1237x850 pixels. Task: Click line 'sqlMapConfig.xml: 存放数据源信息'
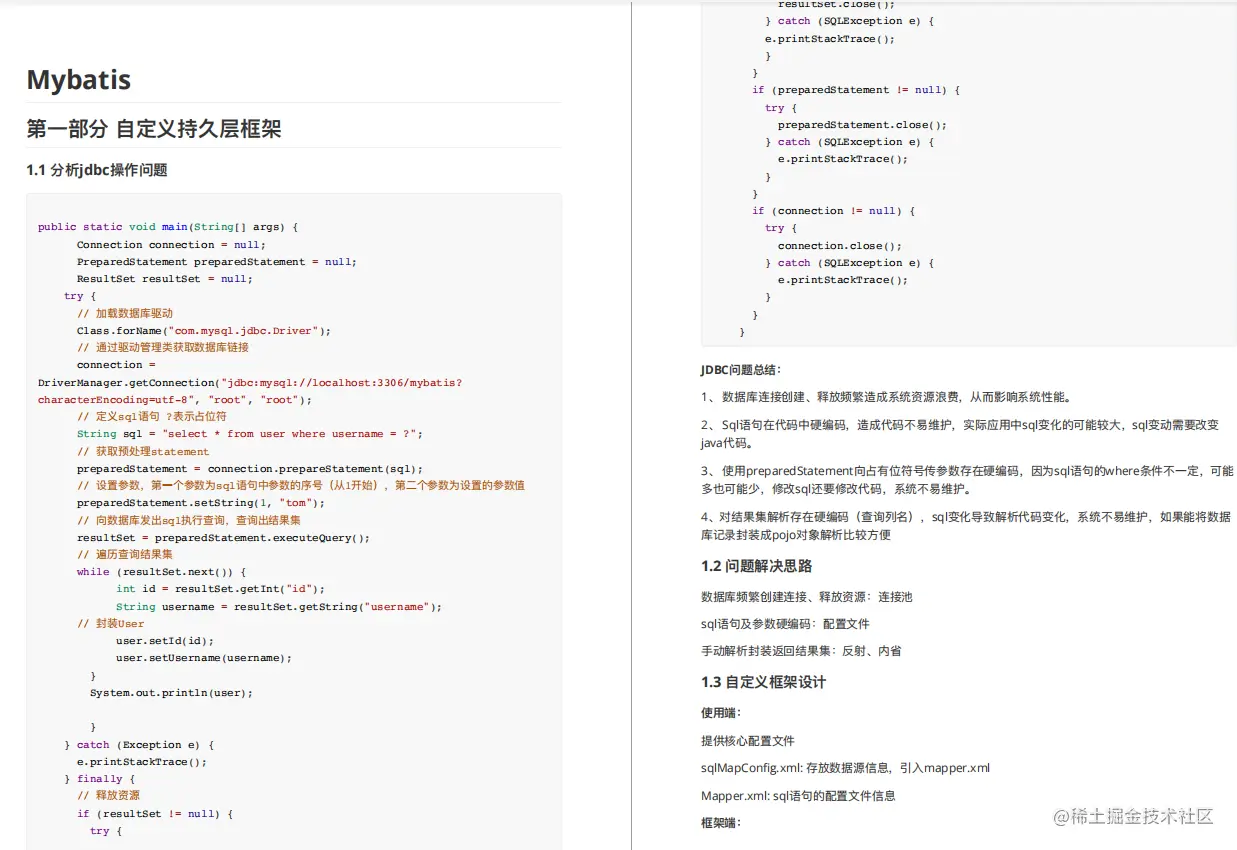[x=846, y=768]
